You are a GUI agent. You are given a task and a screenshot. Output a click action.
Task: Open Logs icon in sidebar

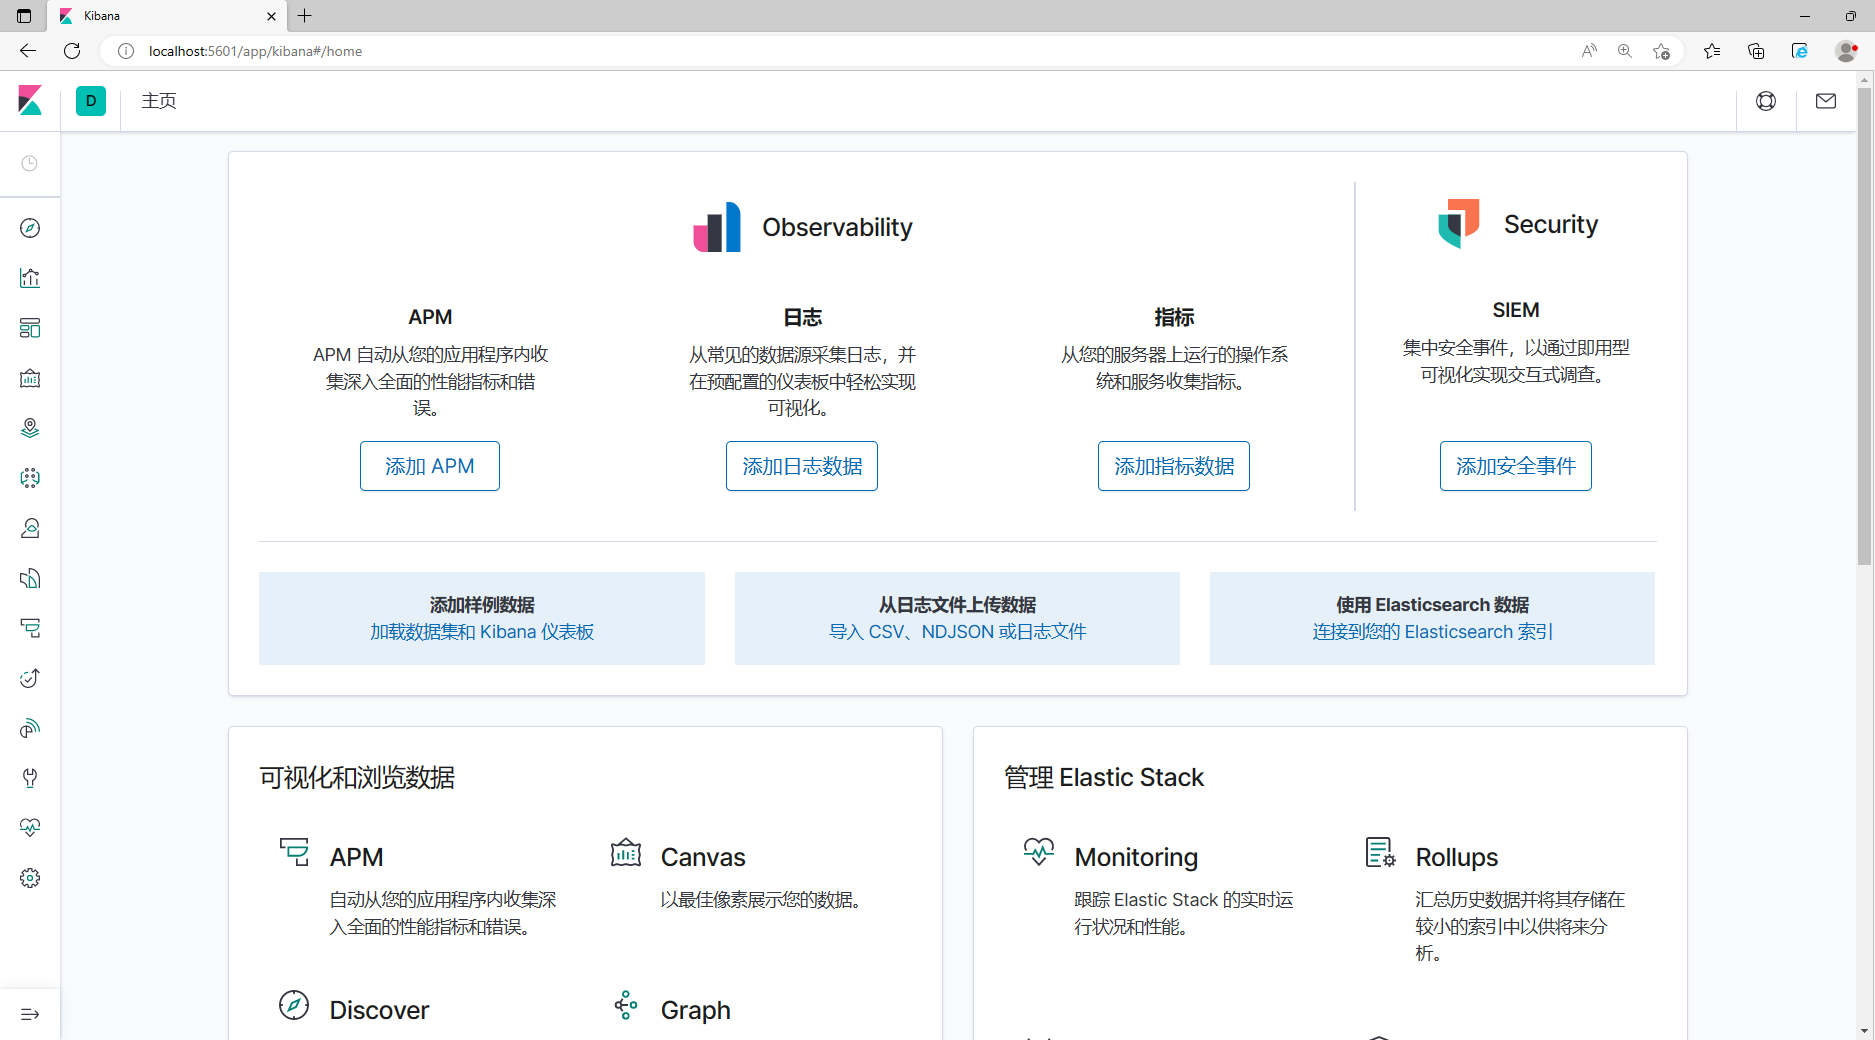pos(30,578)
